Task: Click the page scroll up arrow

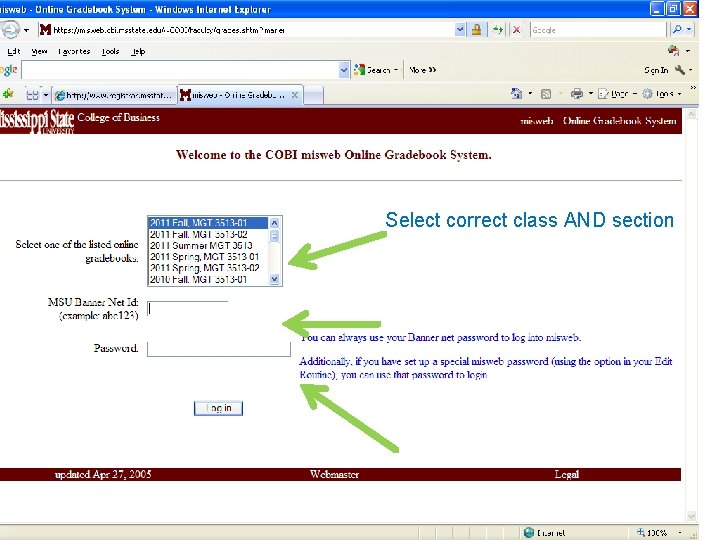Action: point(691,114)
